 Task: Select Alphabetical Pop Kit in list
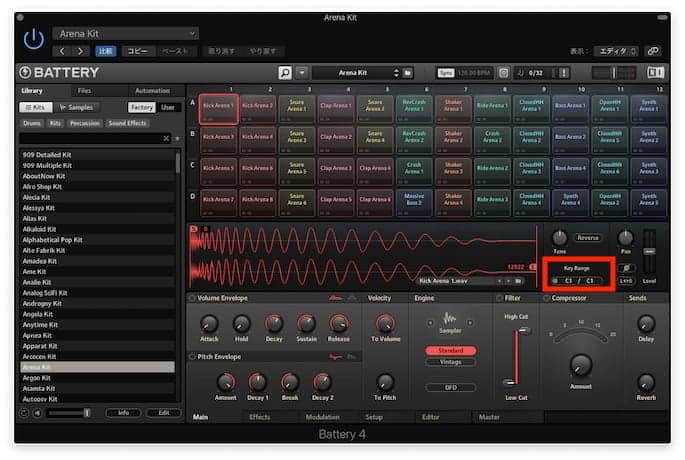tap(98, 240)
